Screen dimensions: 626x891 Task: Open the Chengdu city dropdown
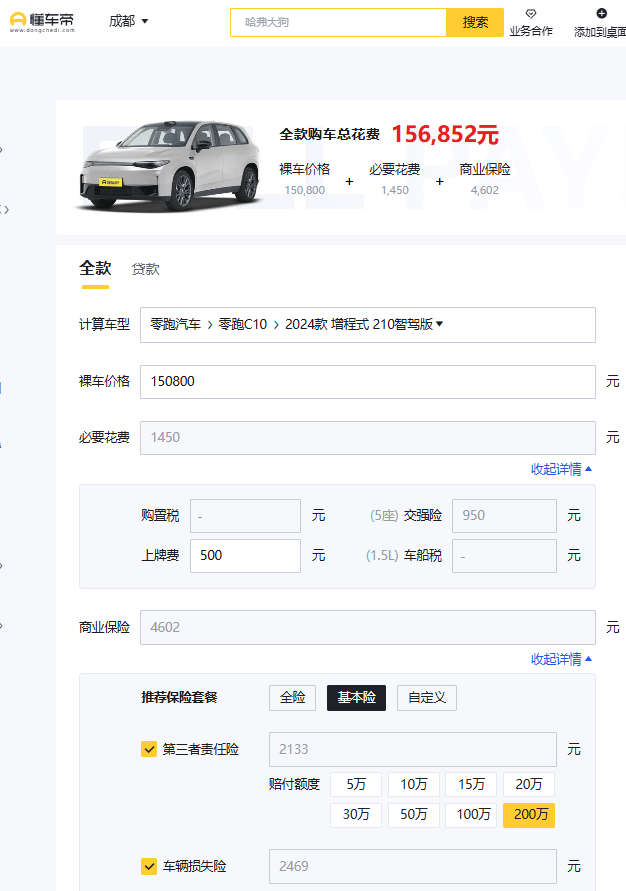click(x=129, y=21)
